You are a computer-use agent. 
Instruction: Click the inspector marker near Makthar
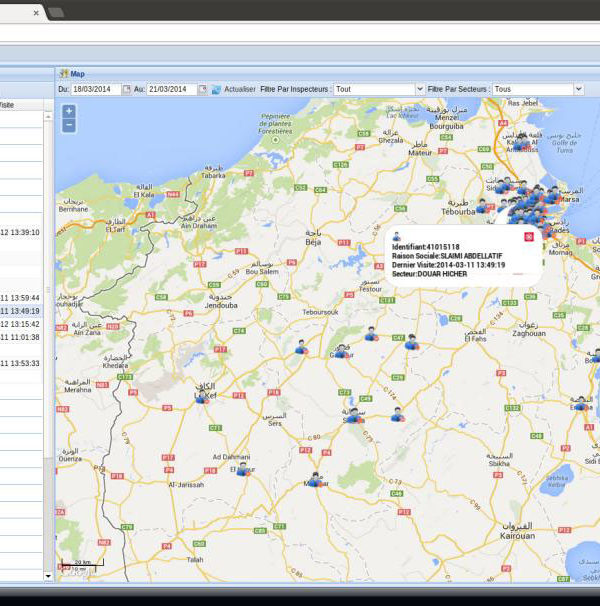(315, 478)
